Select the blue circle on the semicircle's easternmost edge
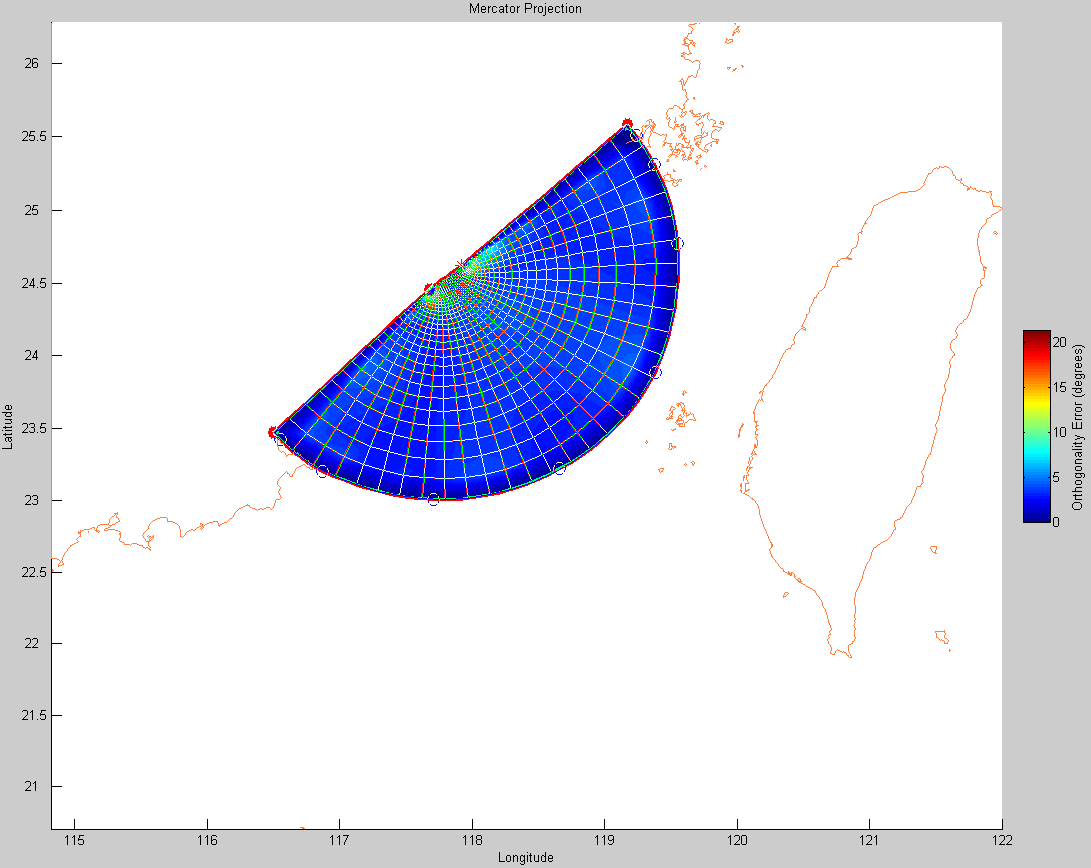The image size is (1091, 868). (x=677, y=243)
